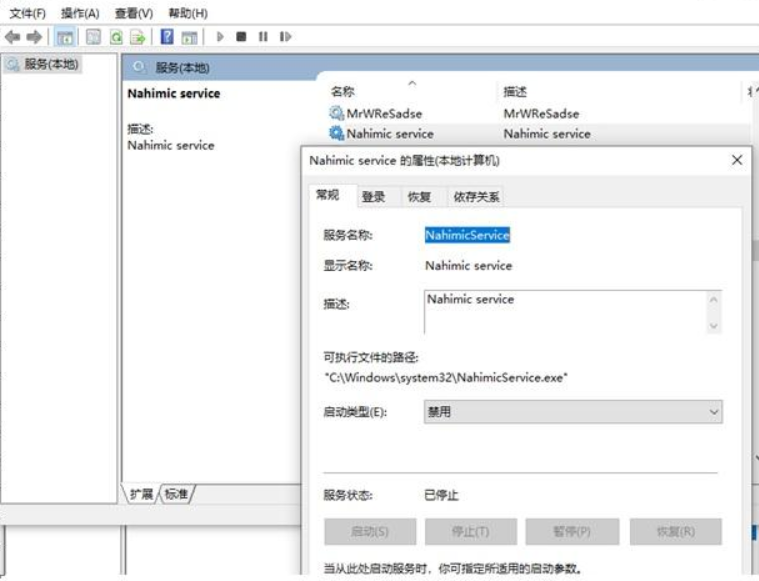The width and height of the screenshot is (759, 581).
Task: Open Help via the question mark icon
Action: [x=167, y=37]
